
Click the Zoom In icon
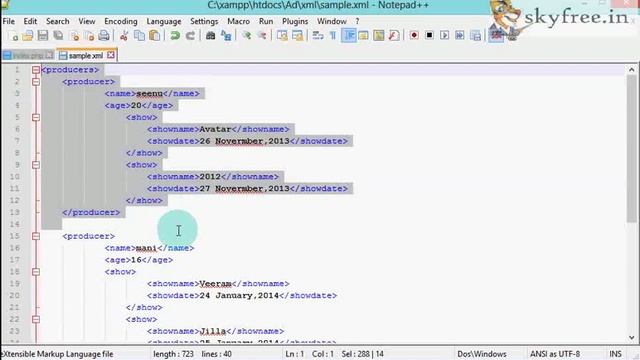click(246, 36)
